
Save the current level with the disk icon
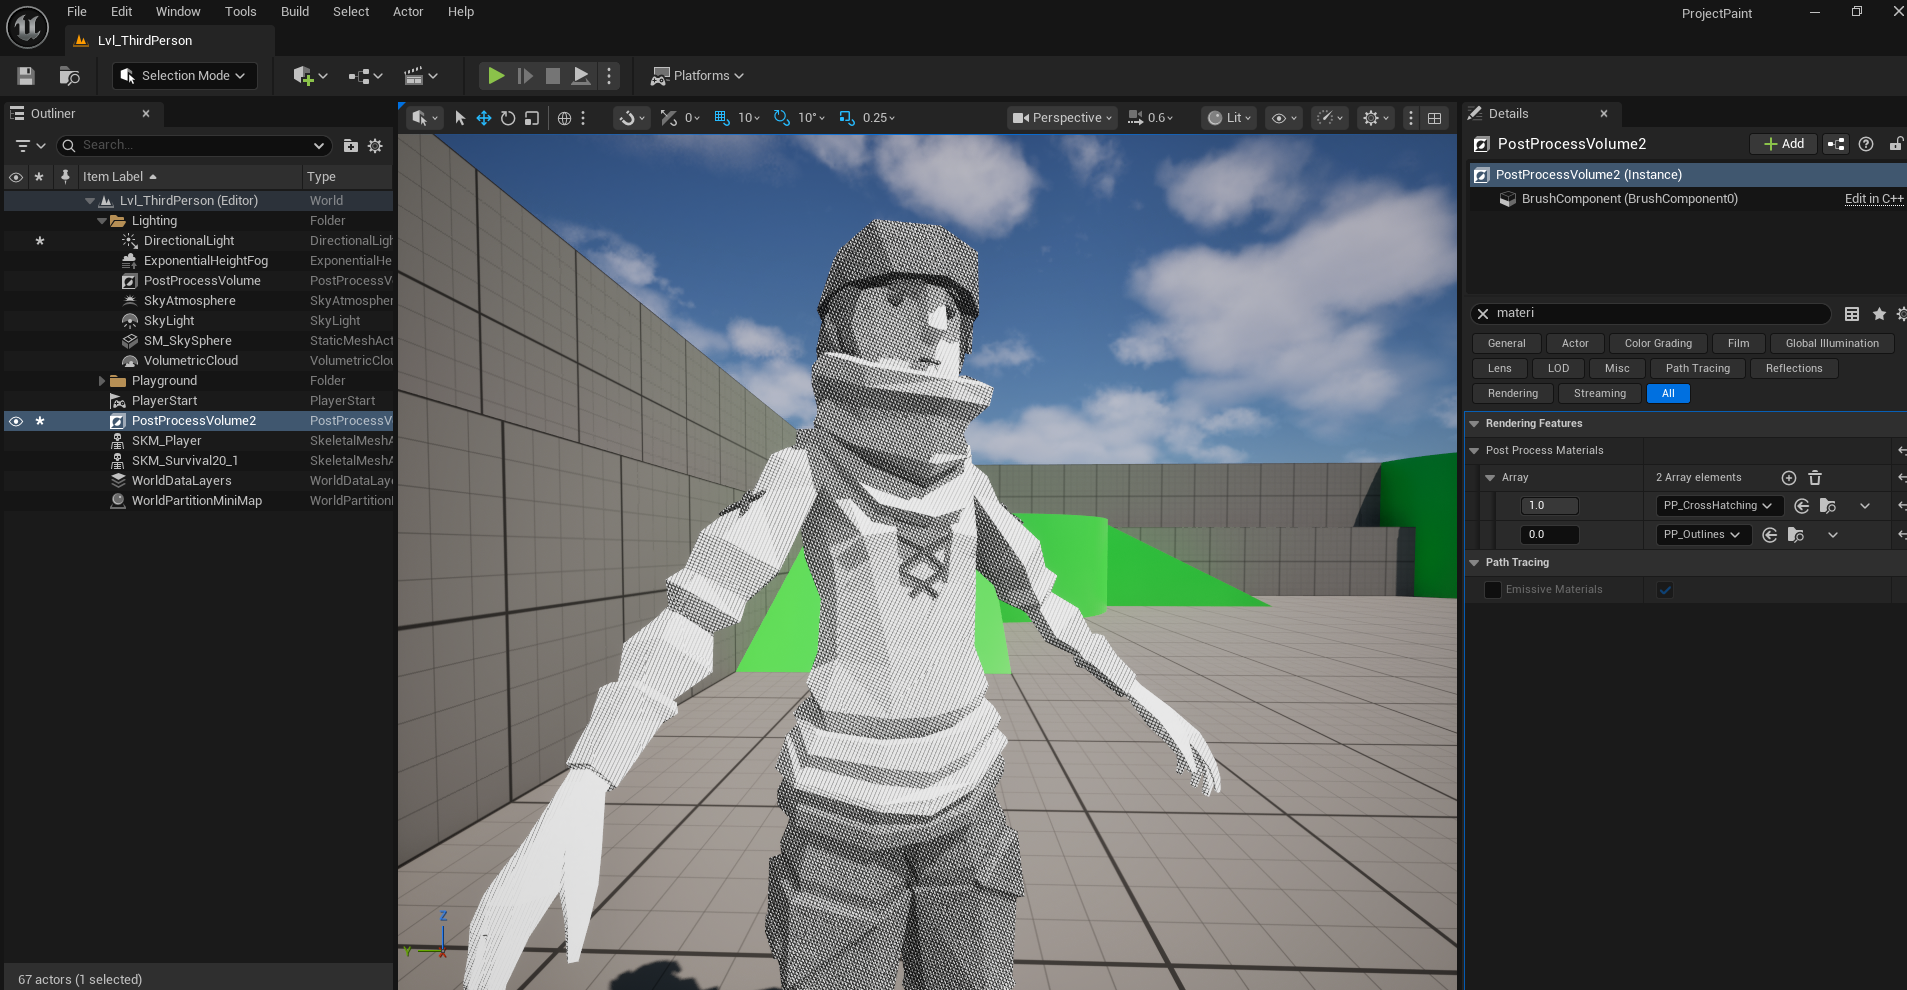tap(26, 76)
